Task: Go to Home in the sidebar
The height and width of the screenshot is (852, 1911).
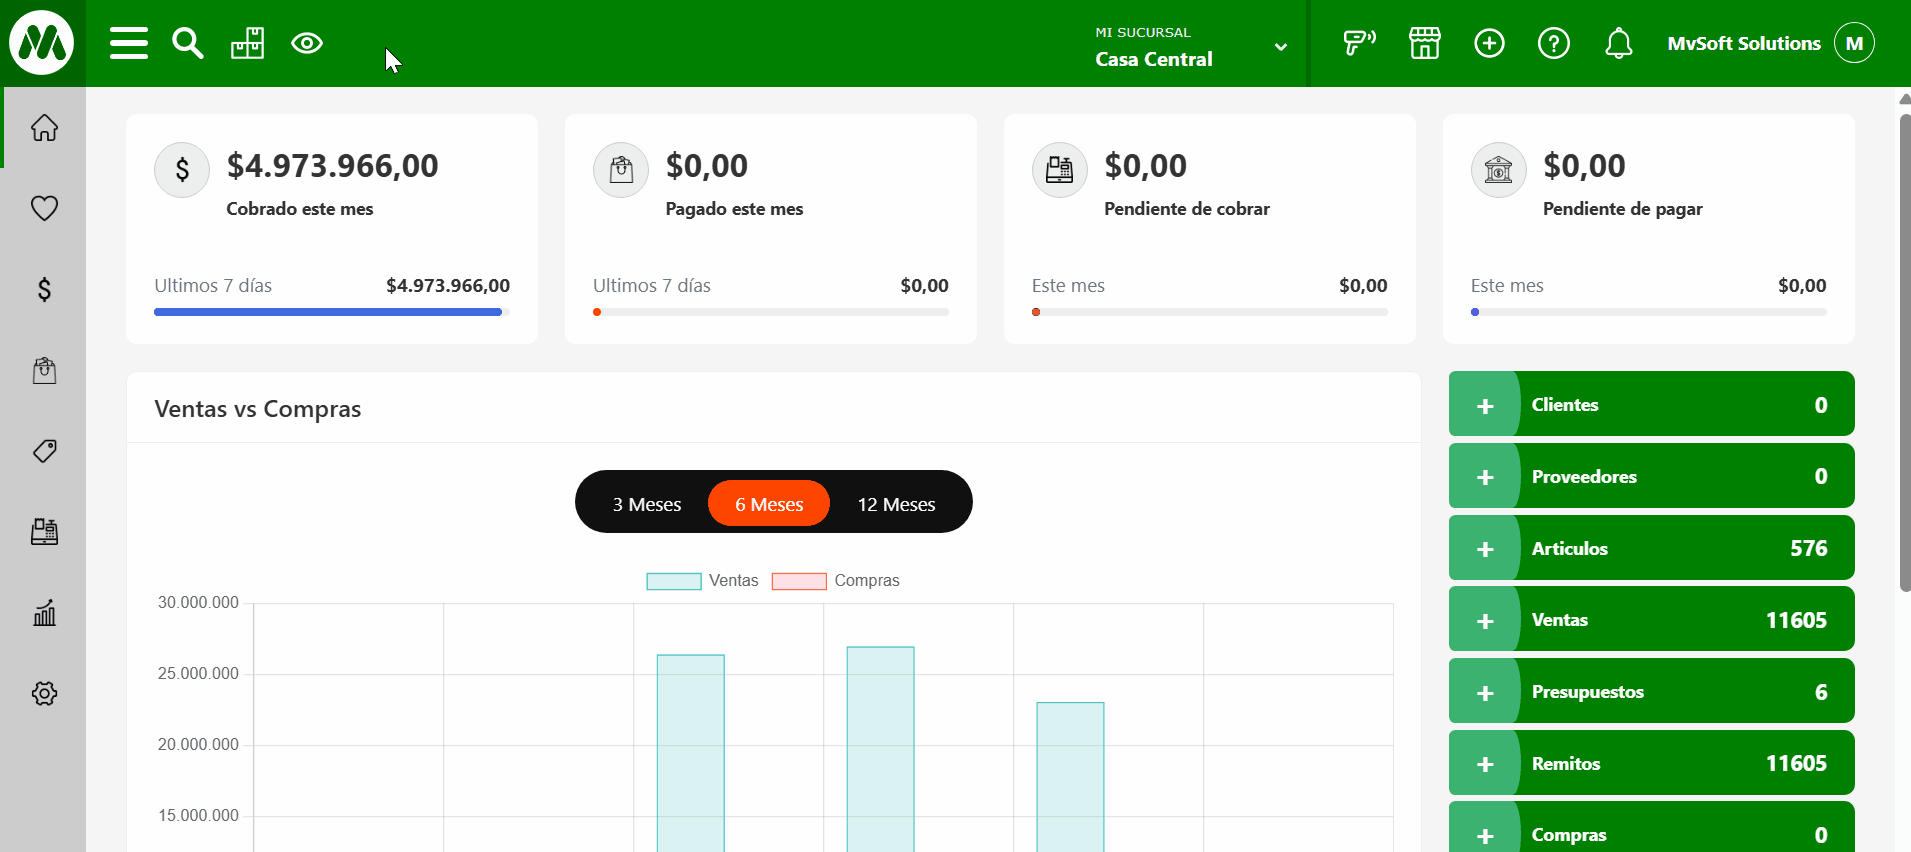Action: point(44,128)
